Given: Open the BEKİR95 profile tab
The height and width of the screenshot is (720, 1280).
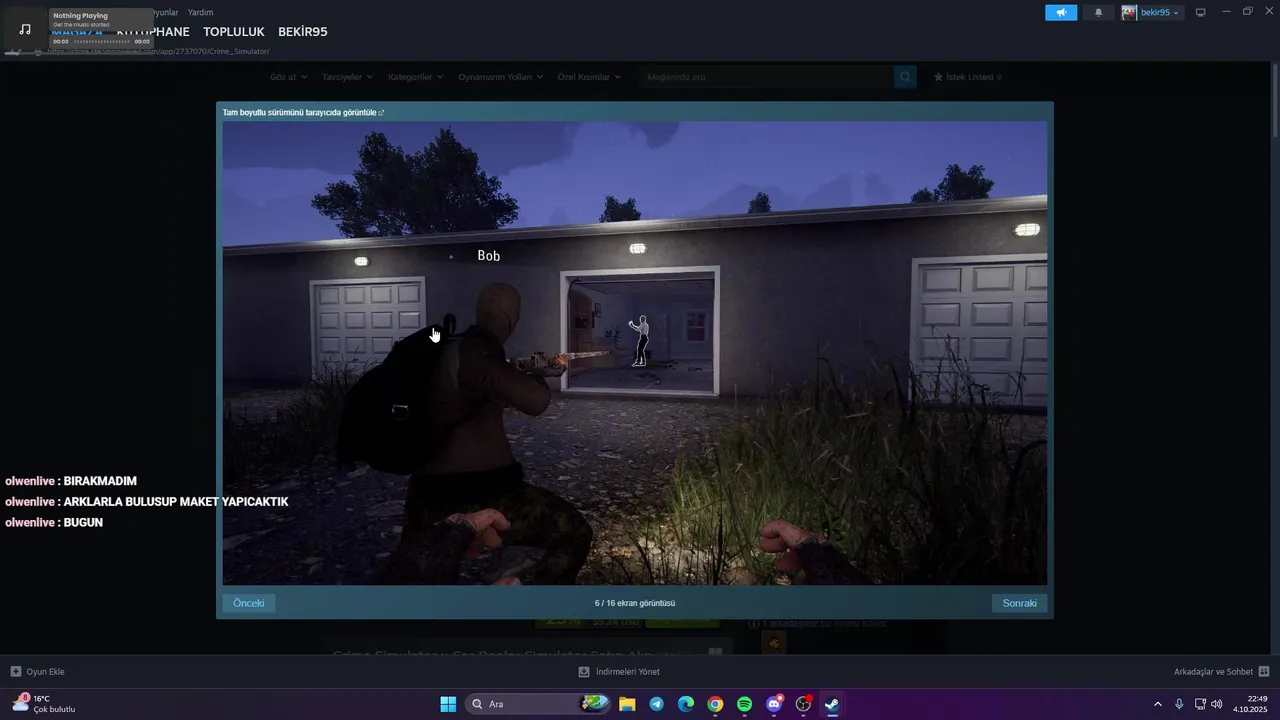Looking at the screenshot, I should (303, 32).
